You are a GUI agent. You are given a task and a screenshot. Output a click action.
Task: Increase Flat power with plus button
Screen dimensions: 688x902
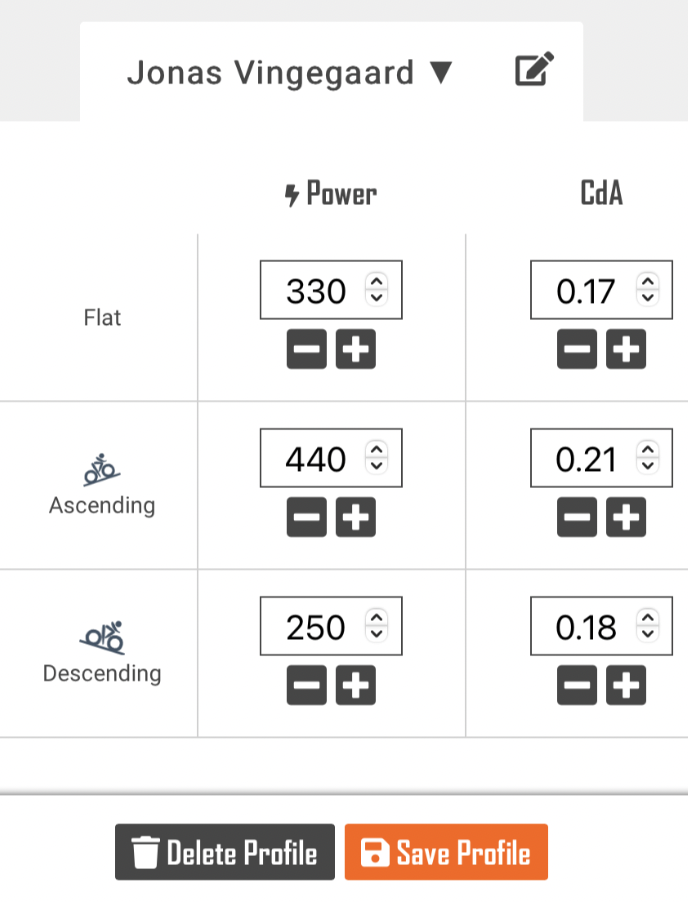tap(355, 349)
